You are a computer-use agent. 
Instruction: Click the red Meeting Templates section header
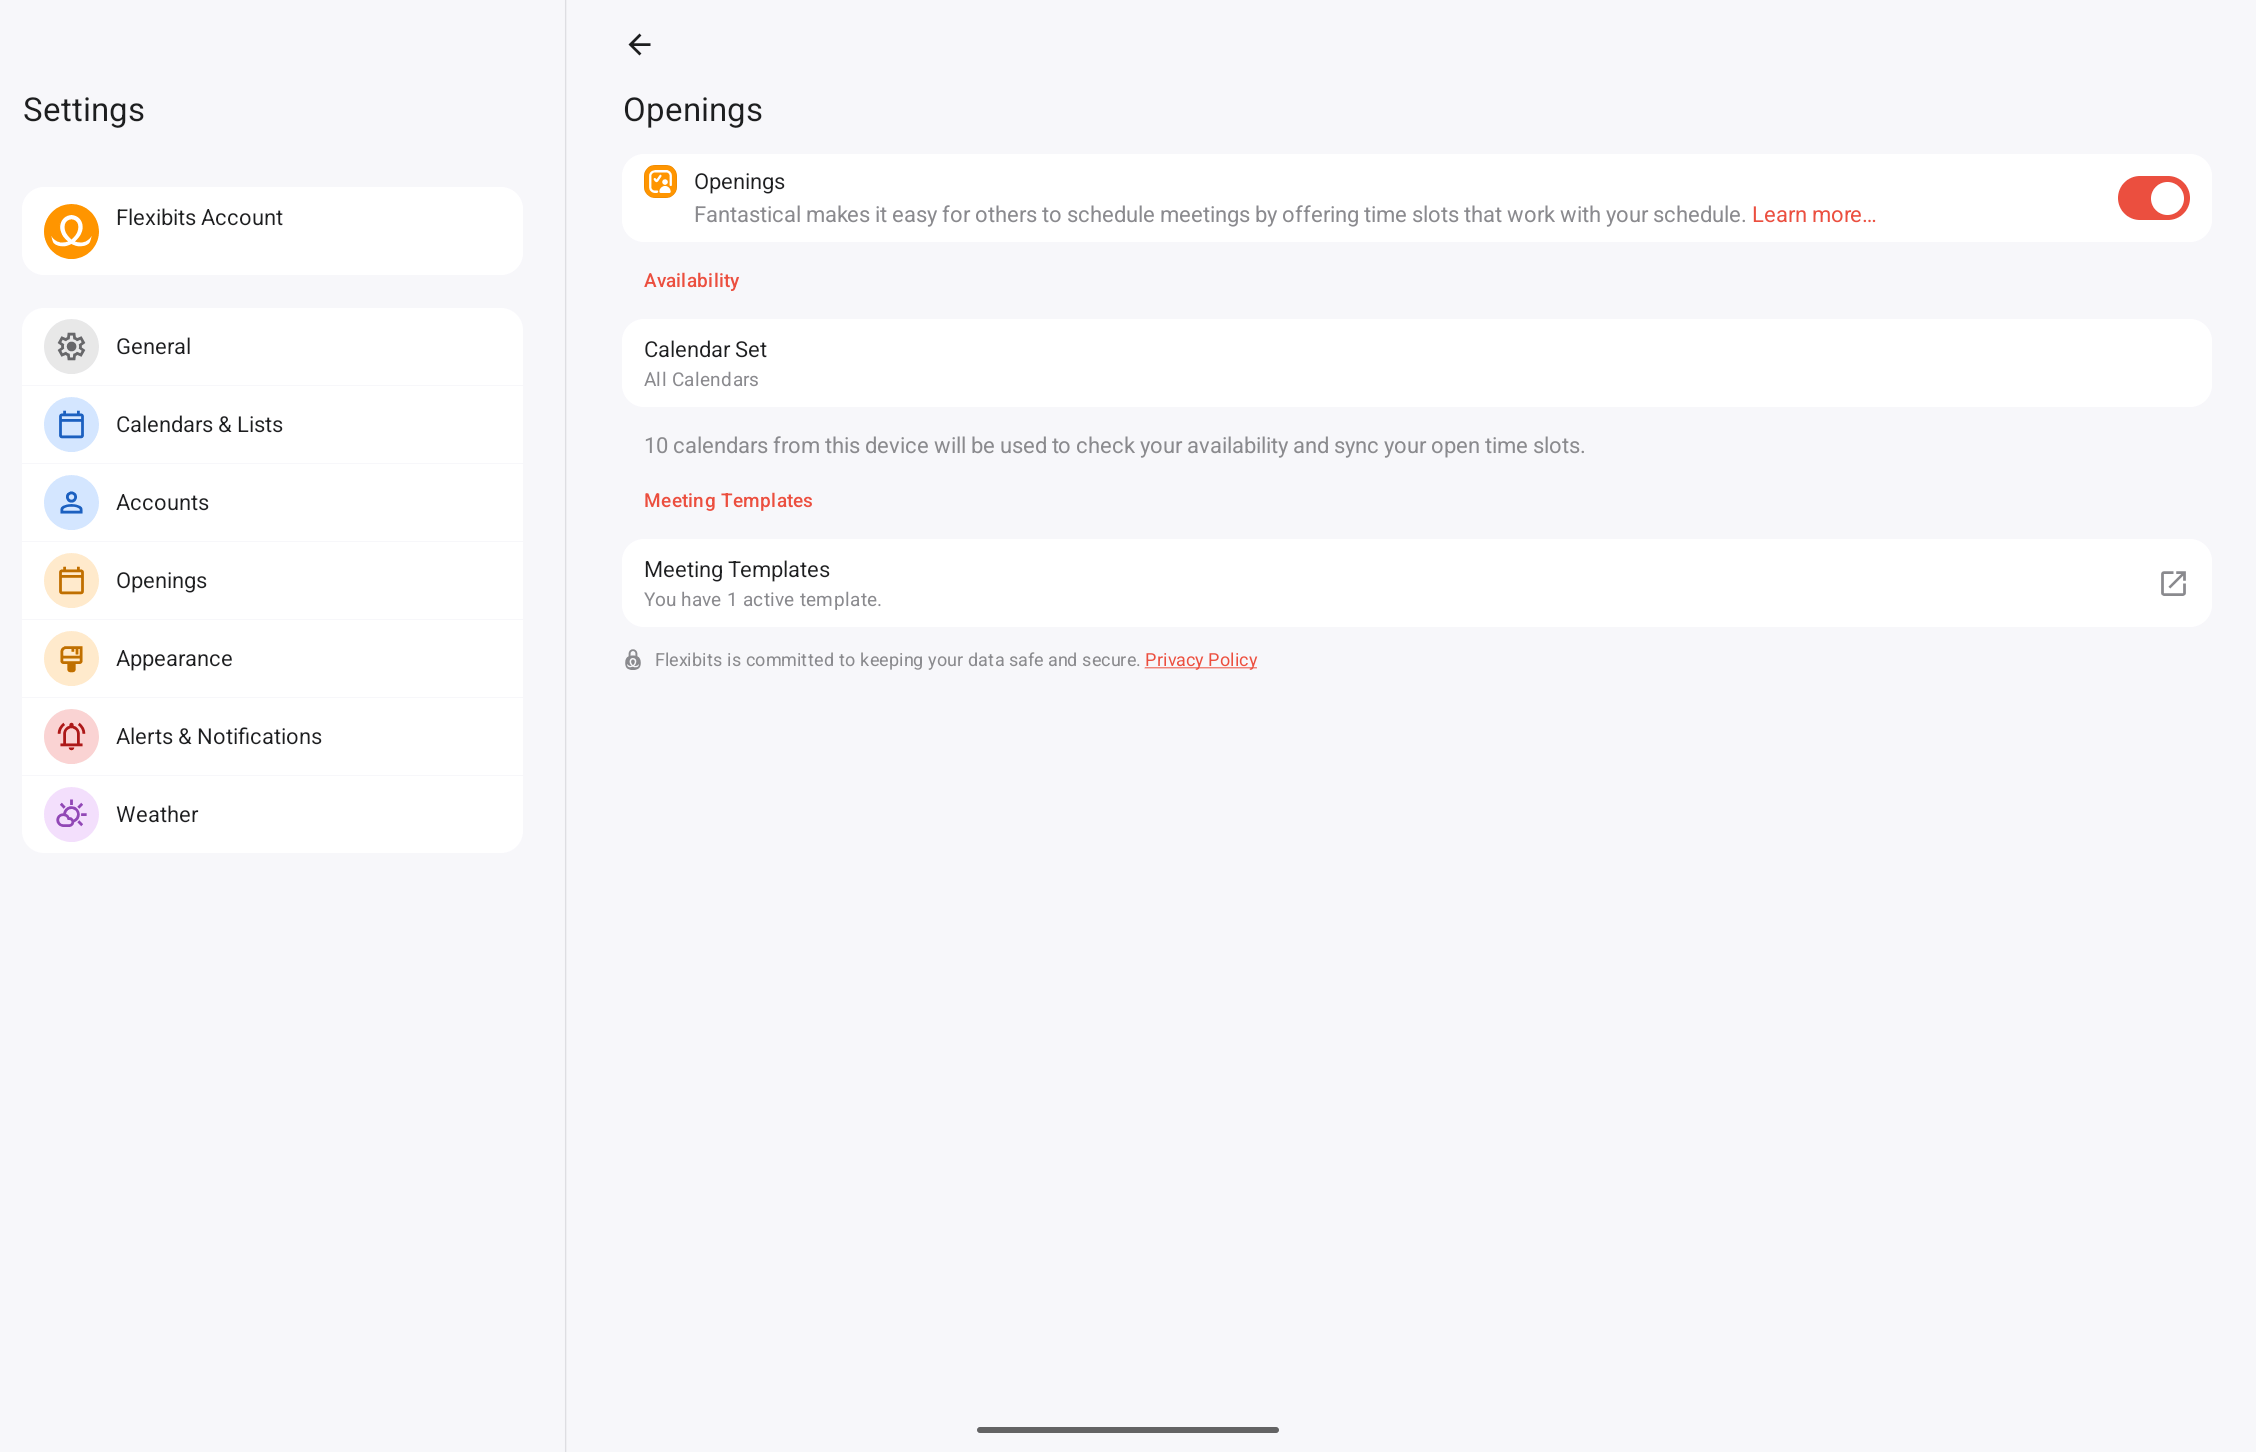728,501
